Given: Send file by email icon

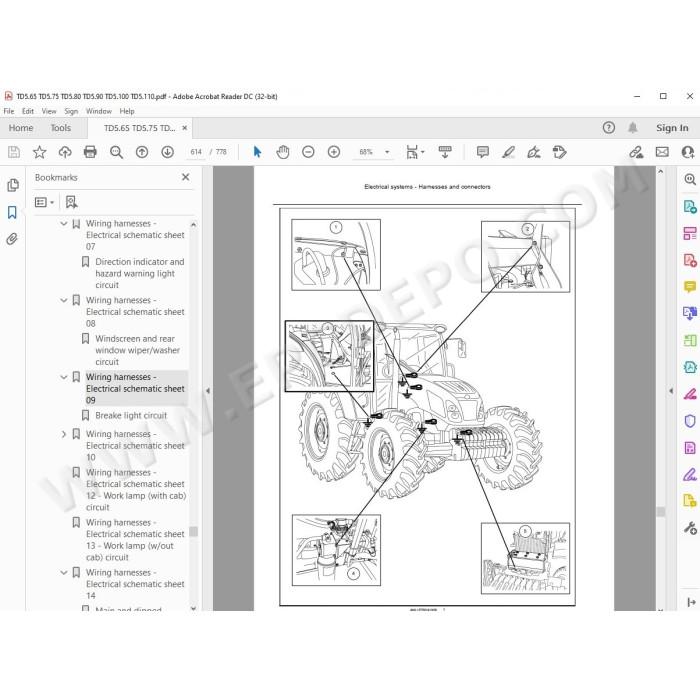Looking at the screenshot, I should pos(662,152).
